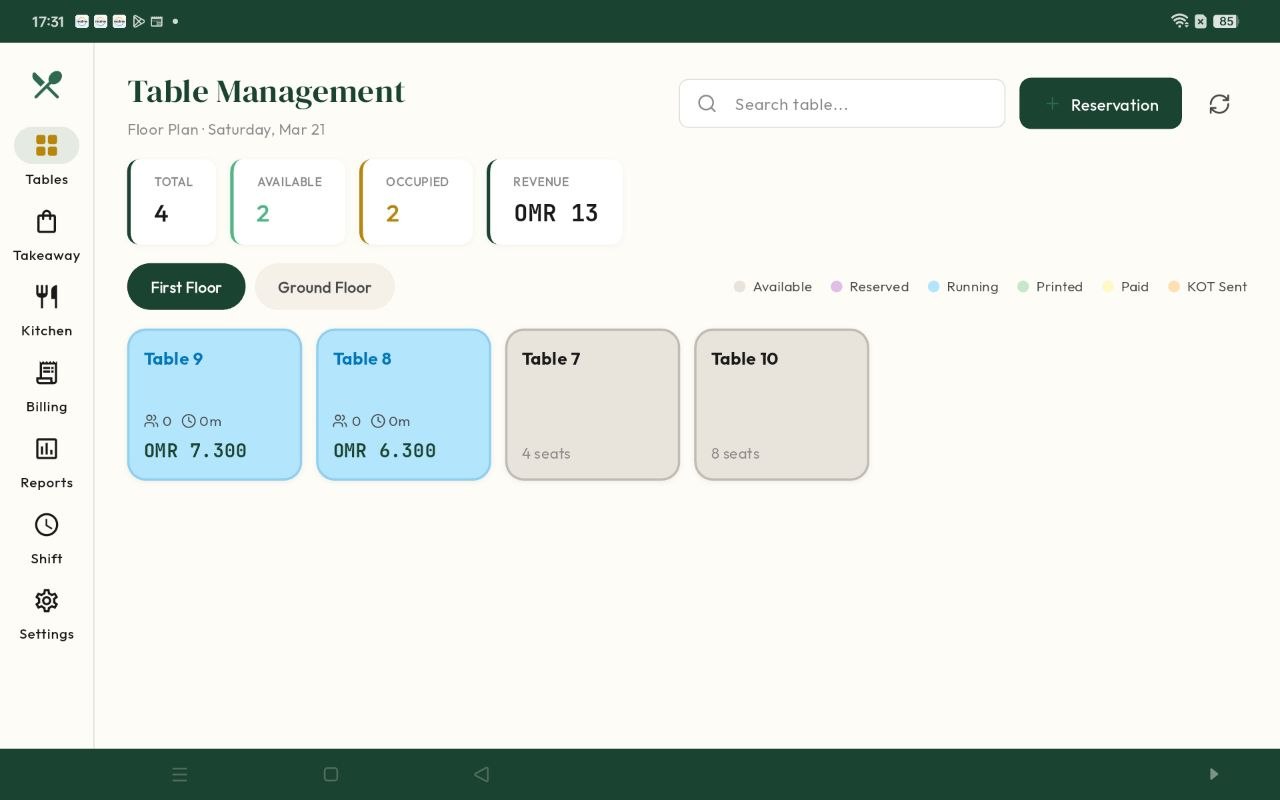Viewport: 1280px width, 800px height.
Task: Create a new Reservation
Action: [1100, 103]
